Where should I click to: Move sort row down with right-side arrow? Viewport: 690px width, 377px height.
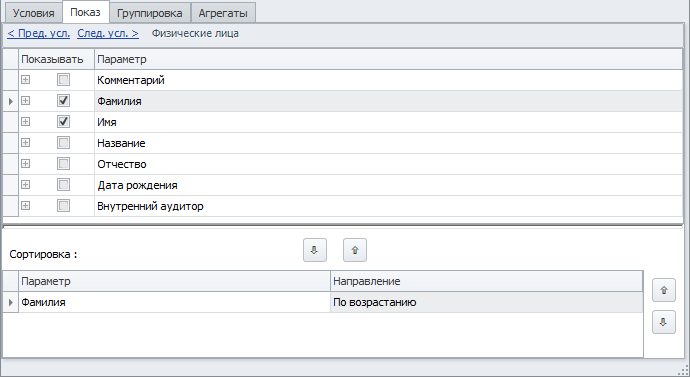point(664,322)
